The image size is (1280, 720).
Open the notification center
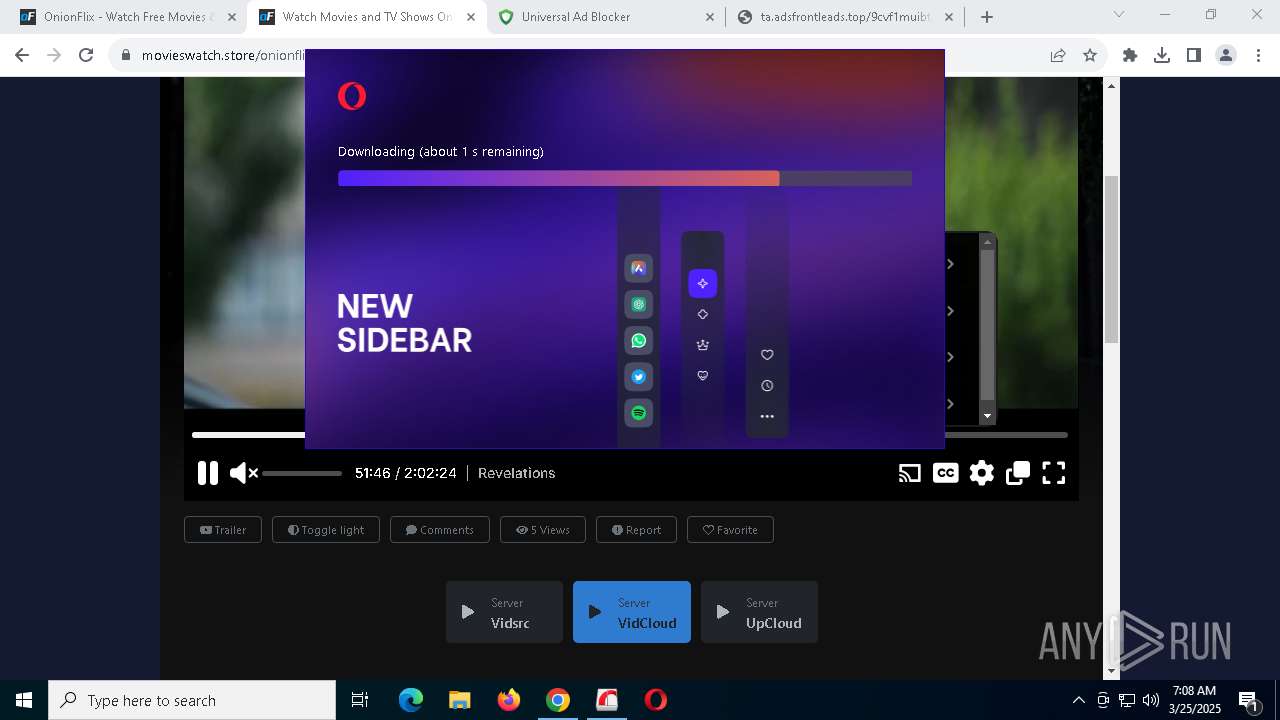click(x=1248, y=700)
